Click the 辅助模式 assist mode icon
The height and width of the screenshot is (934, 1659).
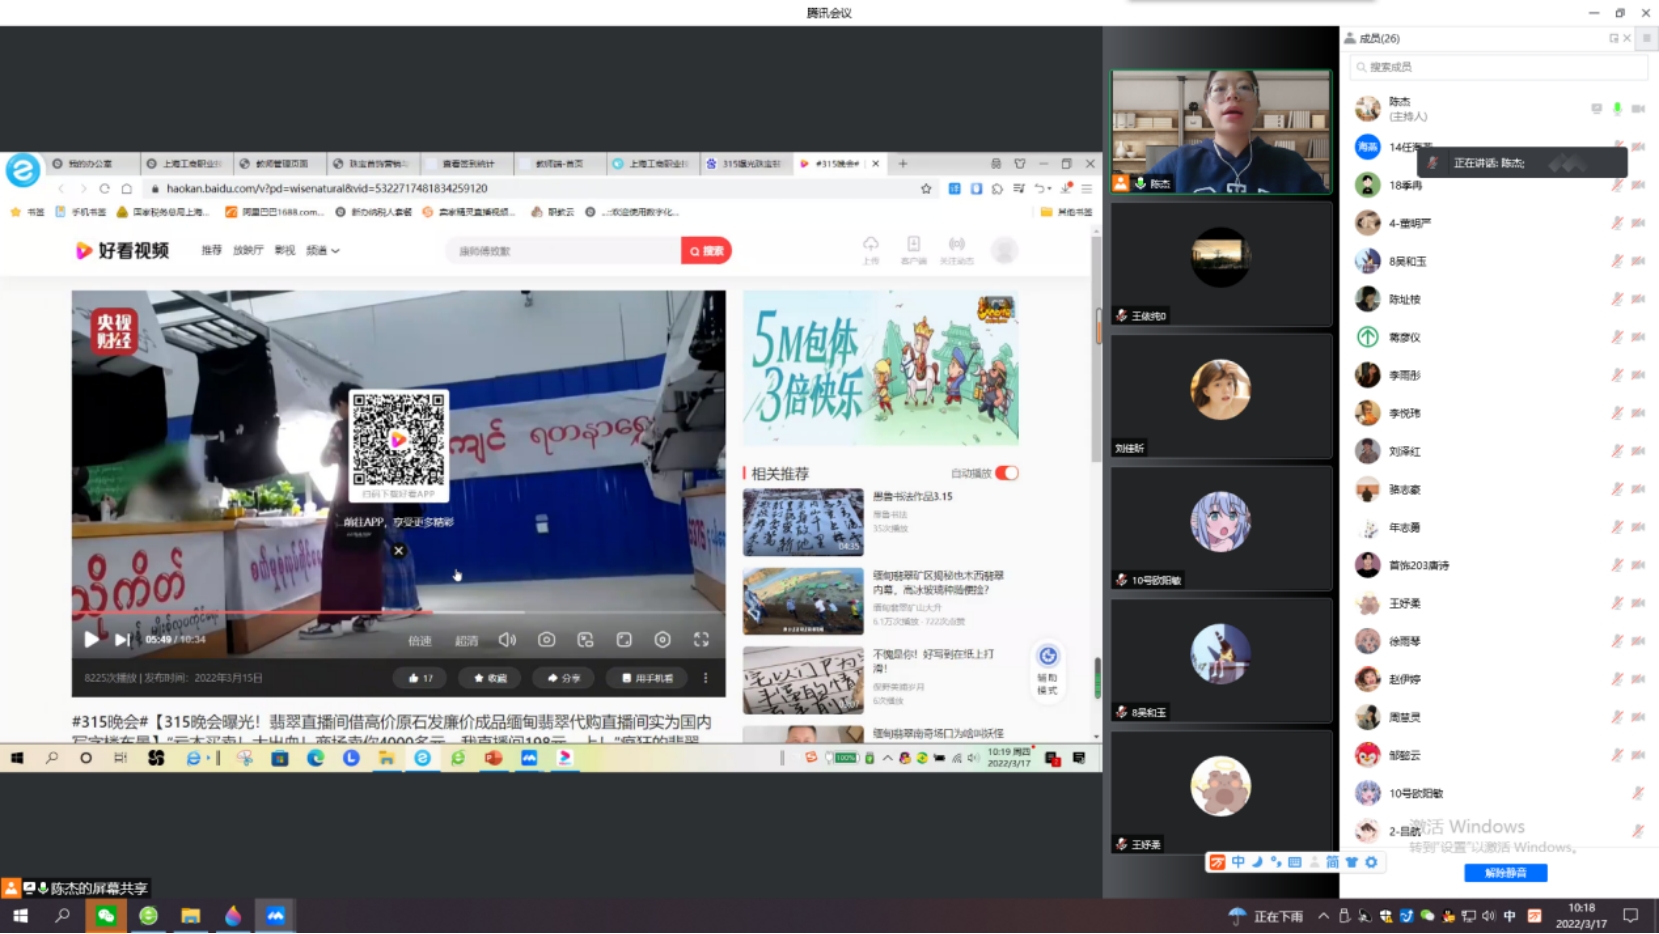[x=1047, y=669]
